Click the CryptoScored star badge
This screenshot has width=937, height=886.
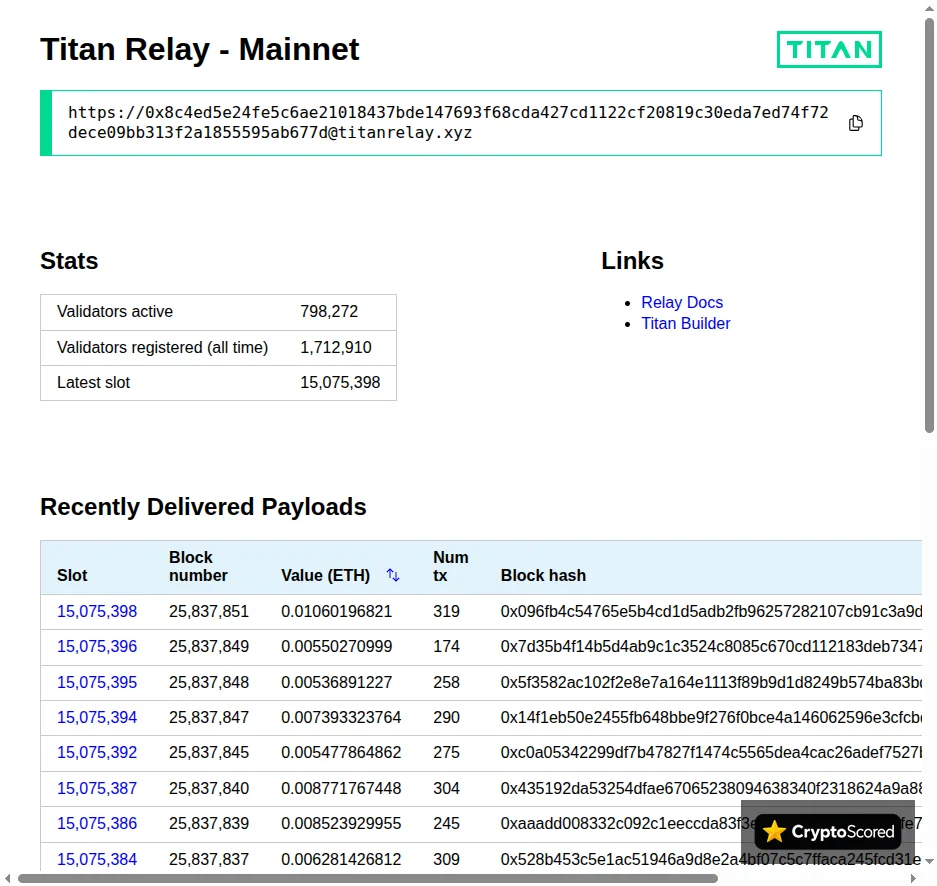[x=828, y=831]
